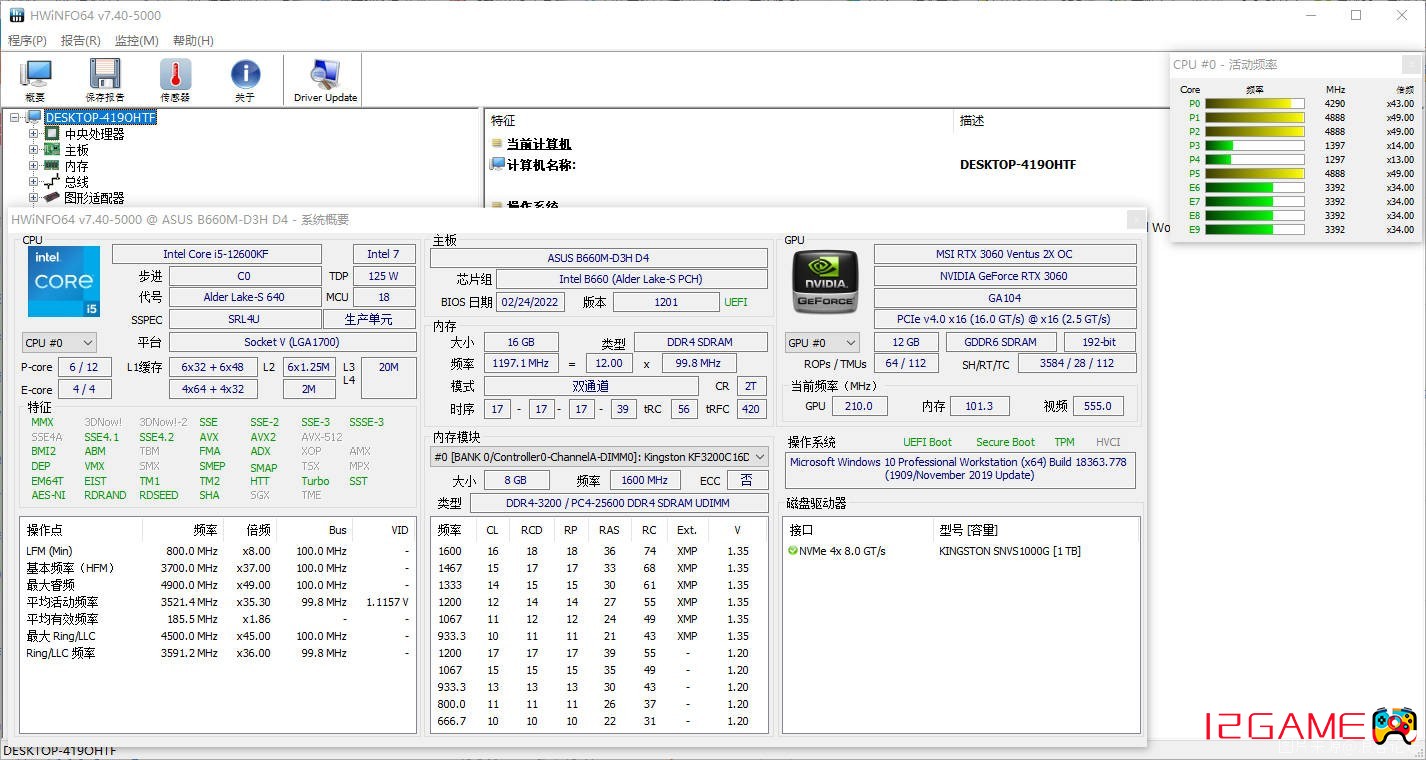Select 中央处理器 in the device tree
This screenshot has height=760, width=1426.
pyautogui.click(x=95, y=134)
